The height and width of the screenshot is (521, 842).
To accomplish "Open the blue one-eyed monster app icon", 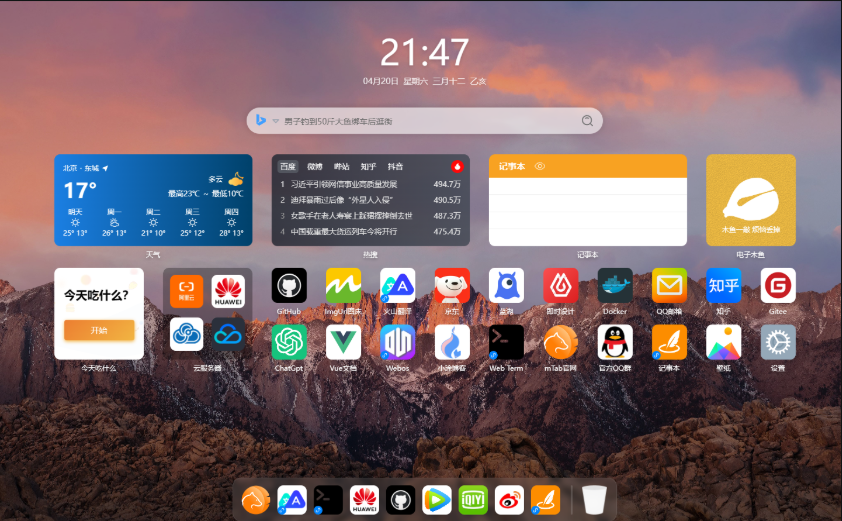I will tap(506, 285).
